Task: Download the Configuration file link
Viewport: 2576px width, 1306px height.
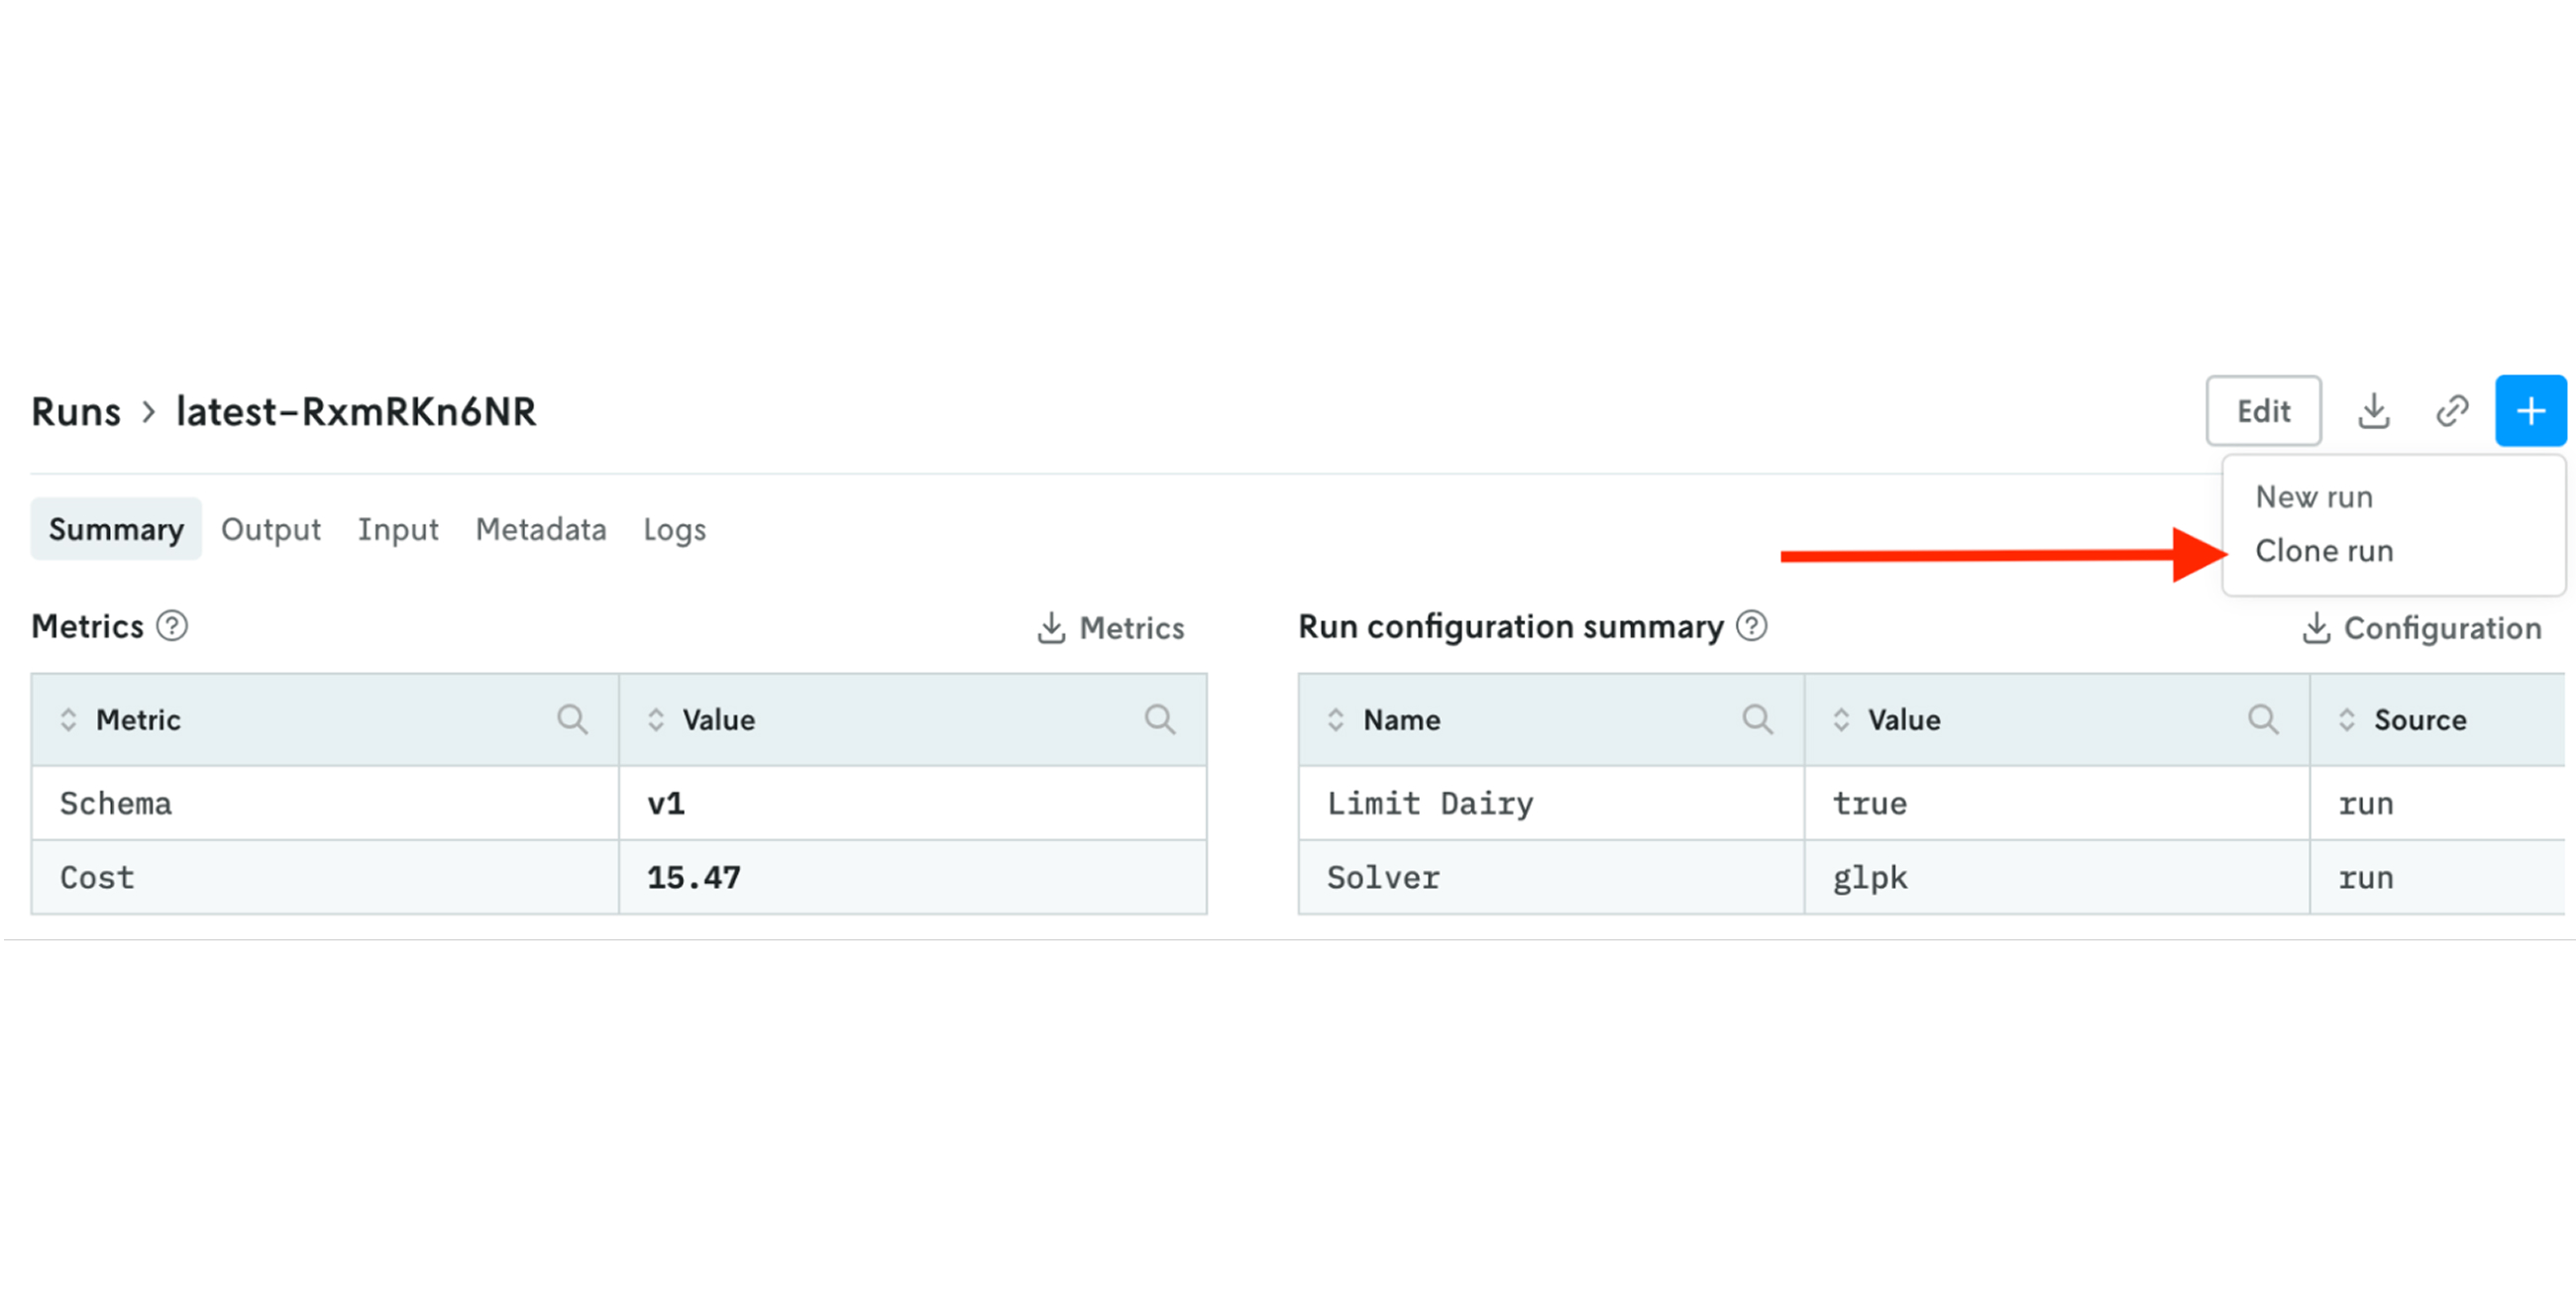Action: pyautogui.click(x=2421, y=628)
